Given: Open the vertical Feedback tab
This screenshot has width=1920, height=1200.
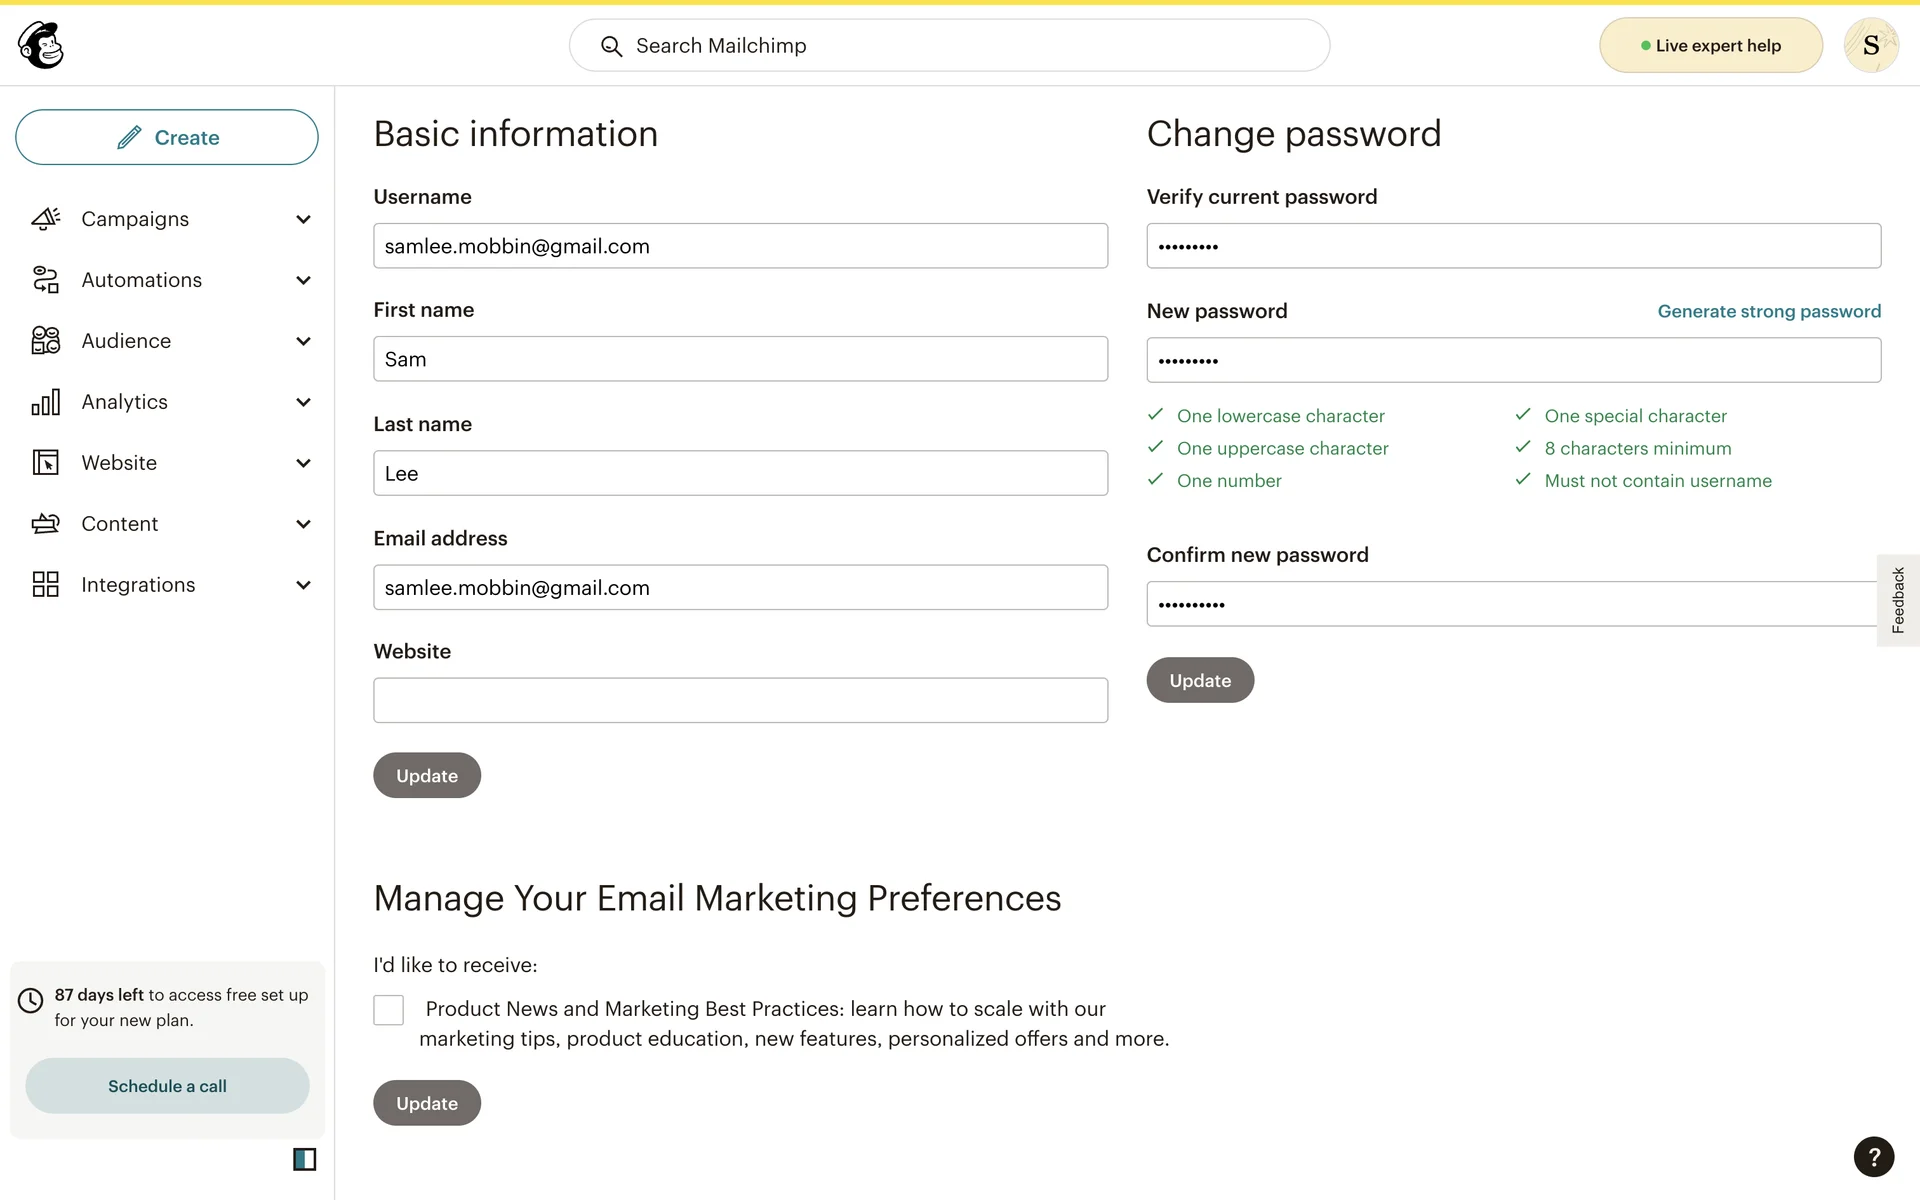Looking at the screenshot, I should point(1897,600).
